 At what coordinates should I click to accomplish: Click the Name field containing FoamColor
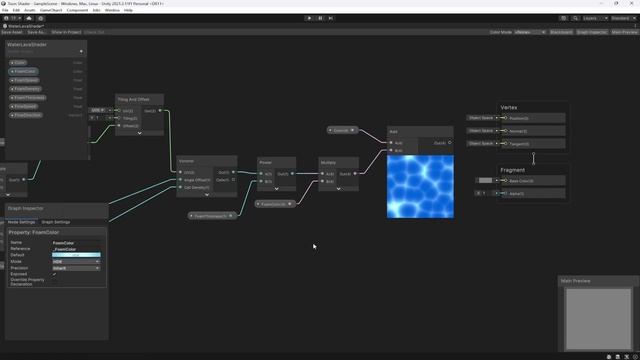coord(76,243)
